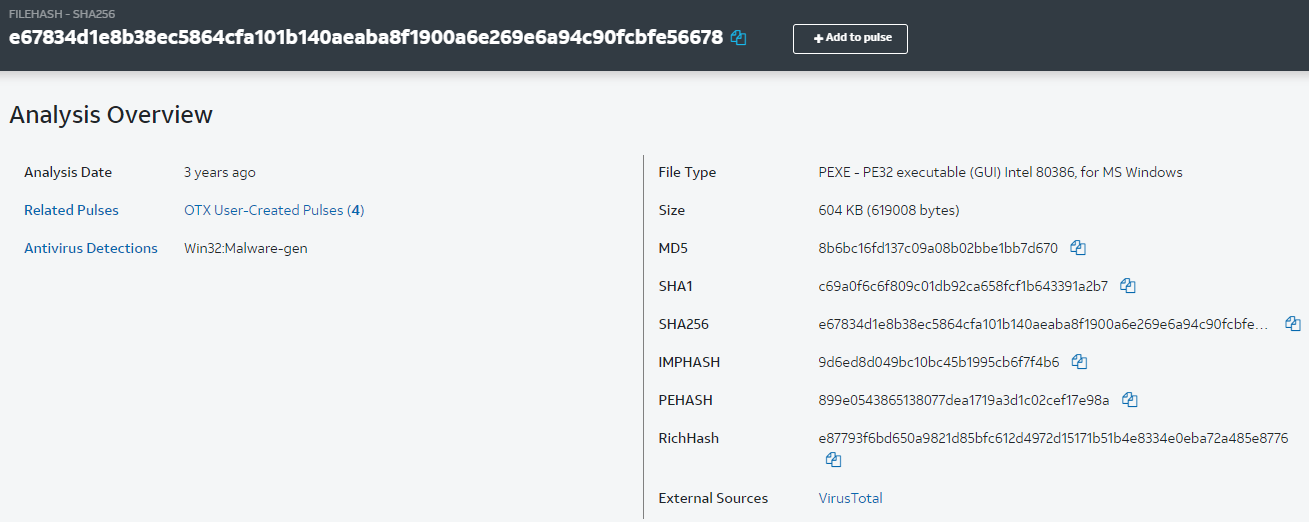1309x522 pixels.
Task: Click the large hash title in header
Action: [365, 38]
